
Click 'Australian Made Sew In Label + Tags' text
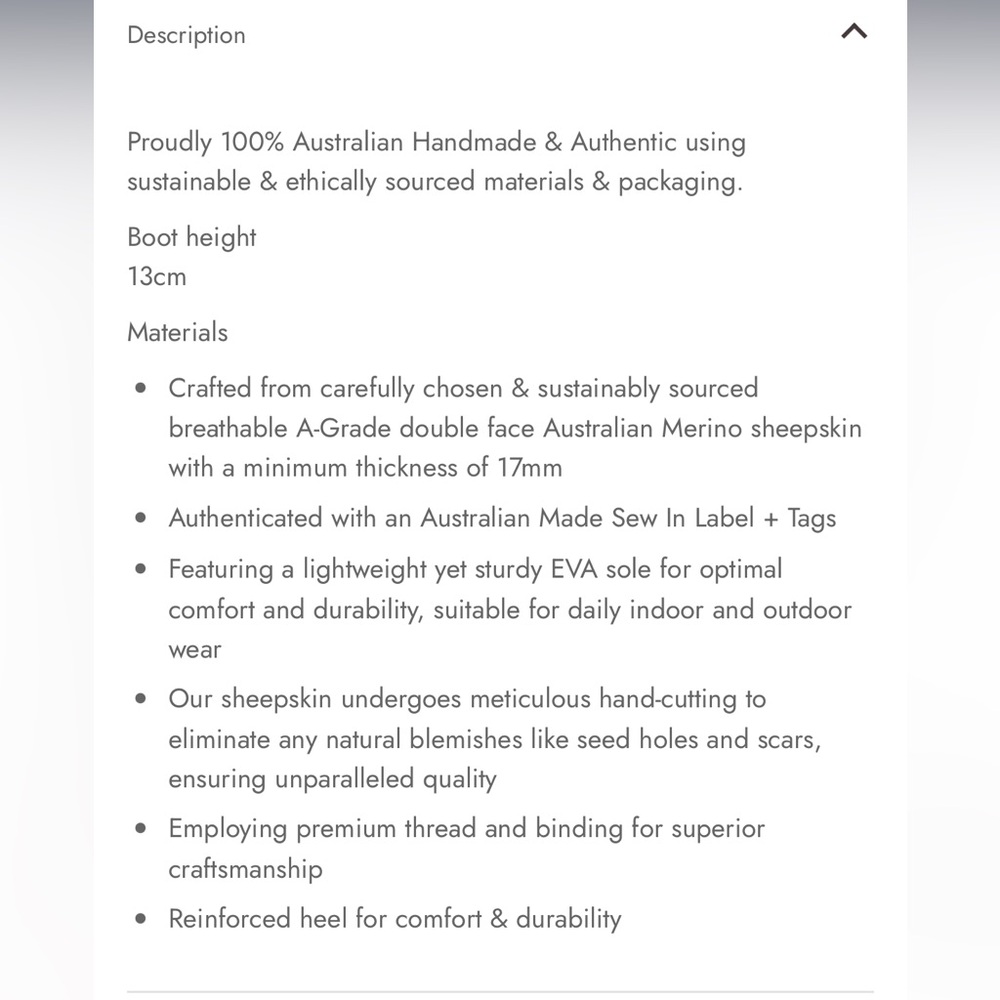(x=628, y=518)
